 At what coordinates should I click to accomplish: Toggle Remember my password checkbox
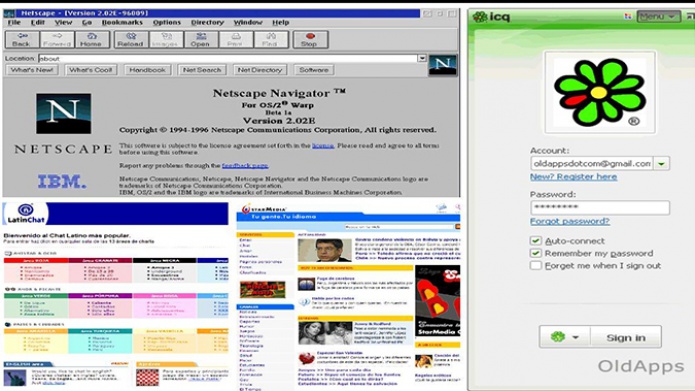[535, 253]
